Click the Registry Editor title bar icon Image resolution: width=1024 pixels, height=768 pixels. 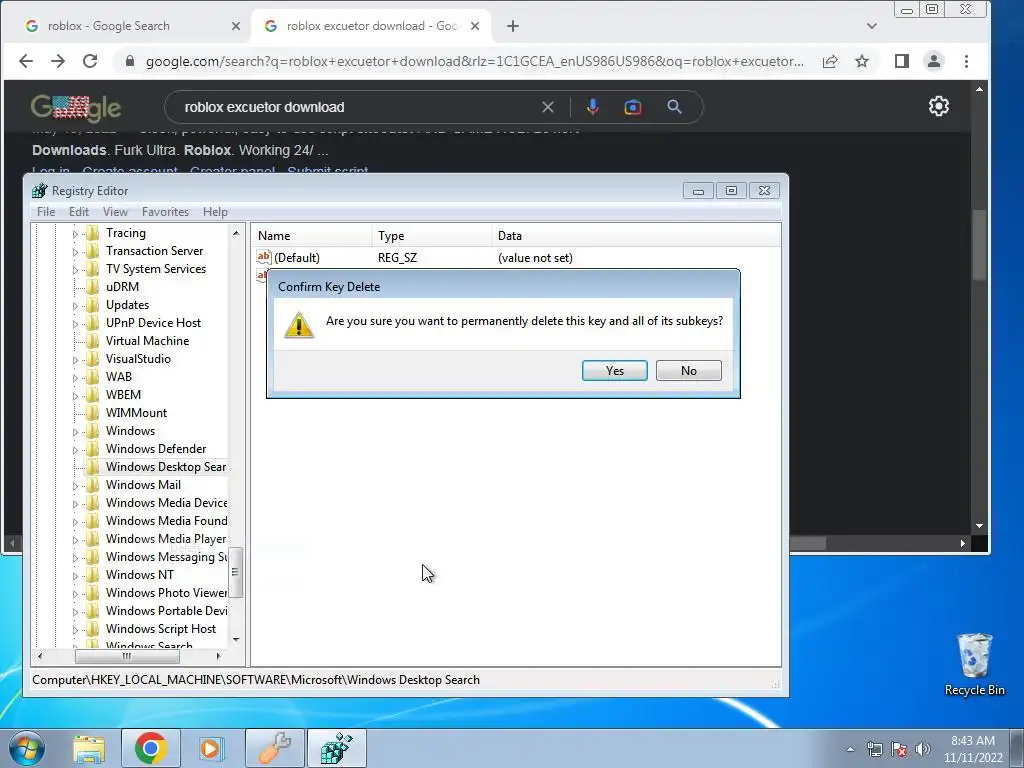40,191
